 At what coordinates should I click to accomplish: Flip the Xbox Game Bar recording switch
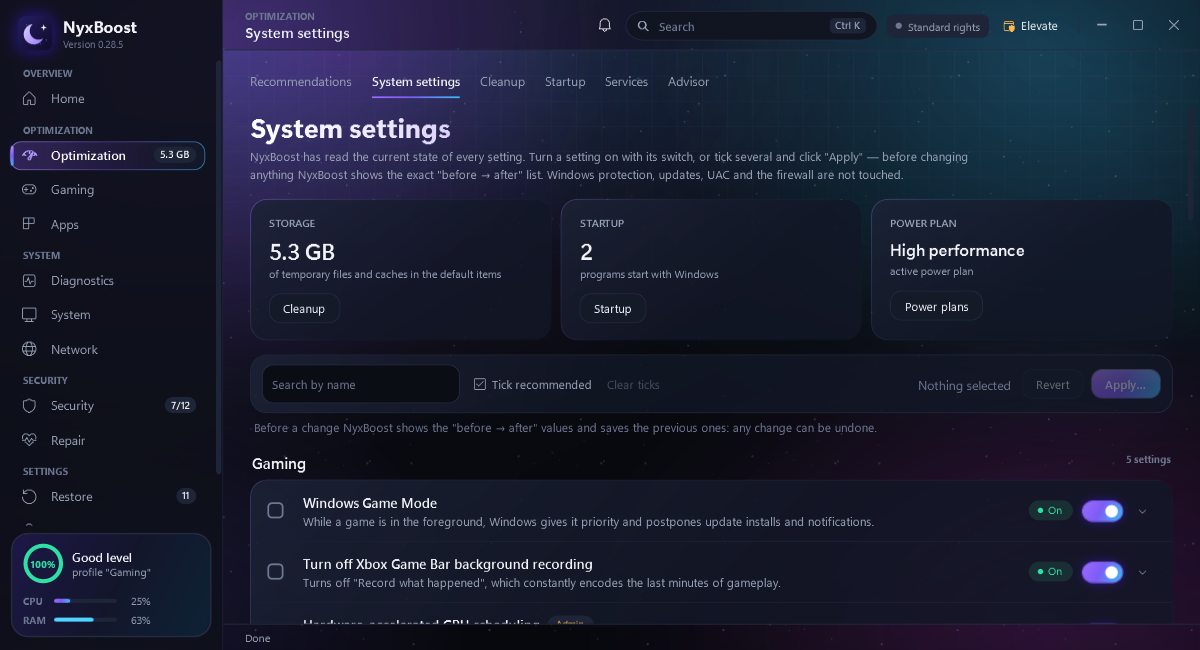click(1102, 572)
